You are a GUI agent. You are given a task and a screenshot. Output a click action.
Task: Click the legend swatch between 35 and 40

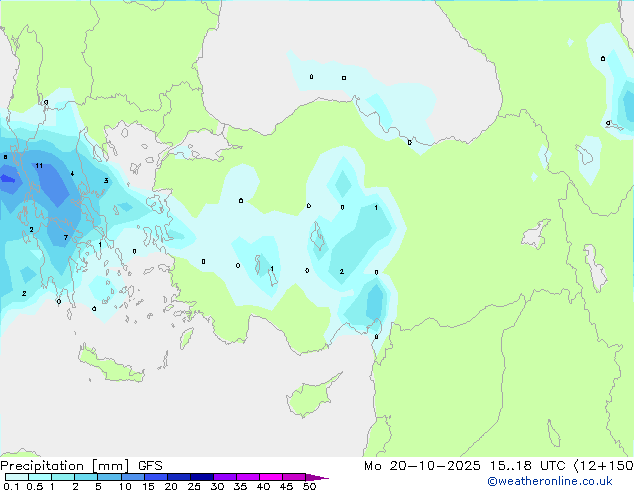[248, 477]
